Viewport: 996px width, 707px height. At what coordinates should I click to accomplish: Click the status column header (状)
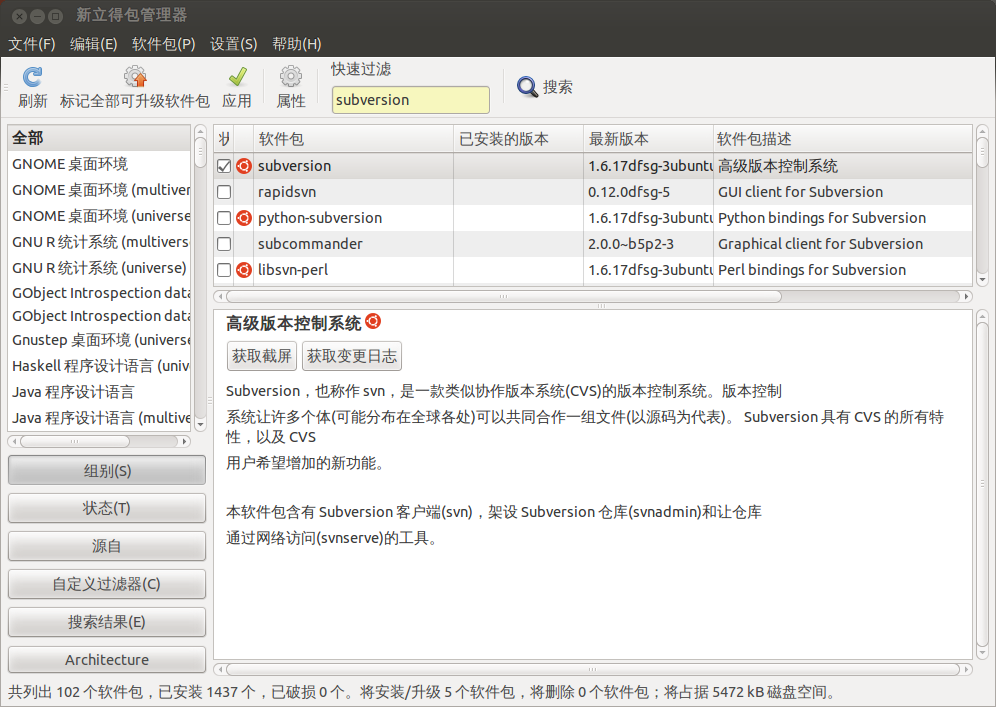tap(224, 139)
